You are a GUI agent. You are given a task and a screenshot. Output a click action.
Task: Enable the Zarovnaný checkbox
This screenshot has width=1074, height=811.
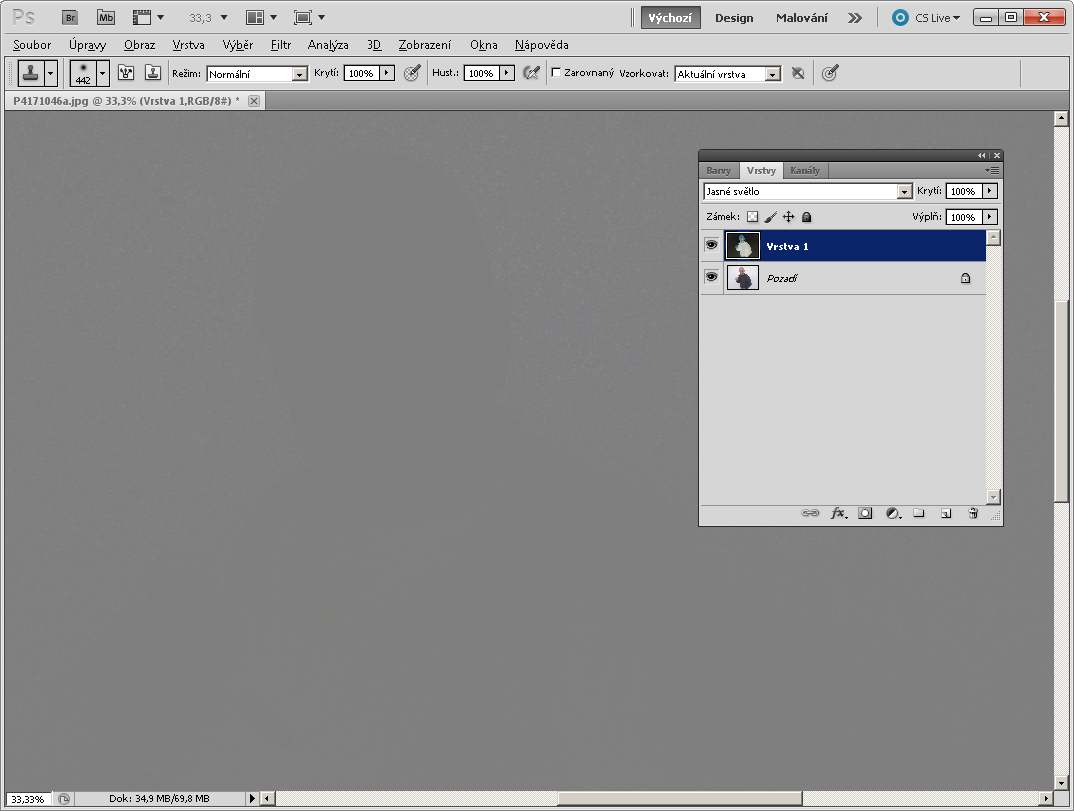556,73
